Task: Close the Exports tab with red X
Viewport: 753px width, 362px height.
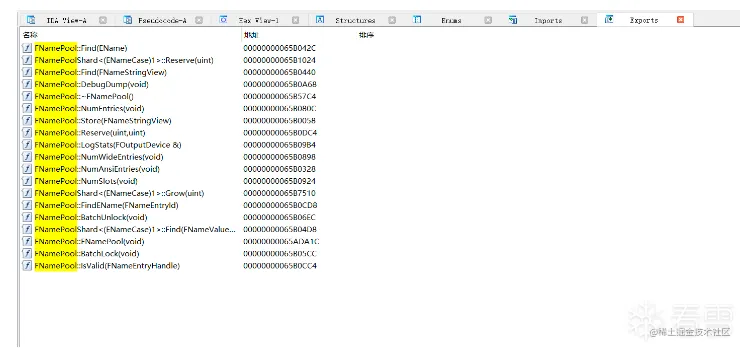Action: 680,20
